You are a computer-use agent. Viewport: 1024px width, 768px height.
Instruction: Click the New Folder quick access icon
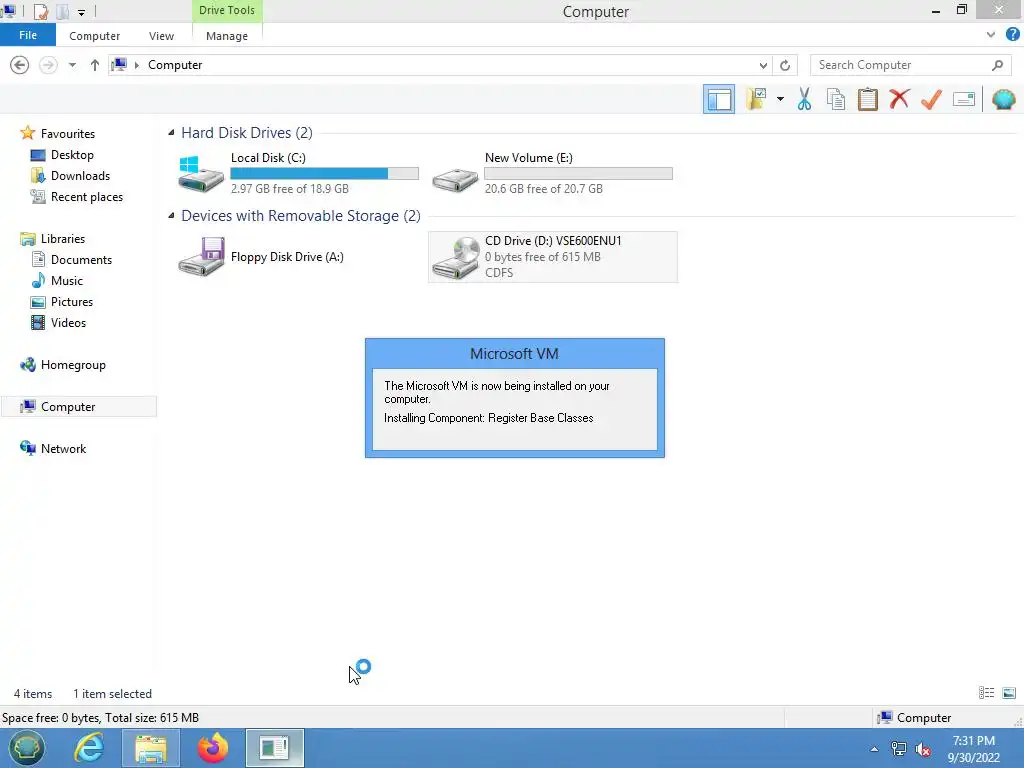point(63,11)
